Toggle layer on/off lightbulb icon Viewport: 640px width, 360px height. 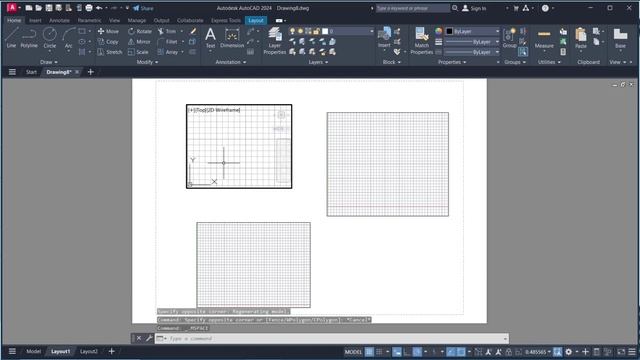click(x=292, y=31)
